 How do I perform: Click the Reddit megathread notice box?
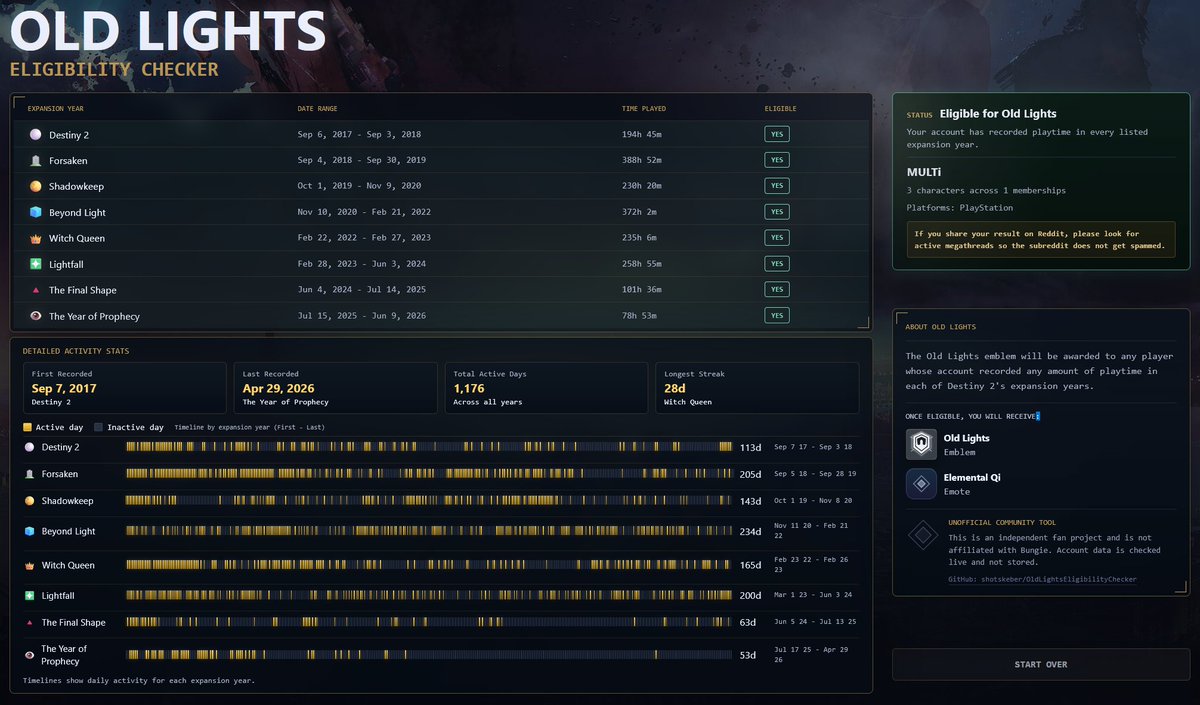1042,240
